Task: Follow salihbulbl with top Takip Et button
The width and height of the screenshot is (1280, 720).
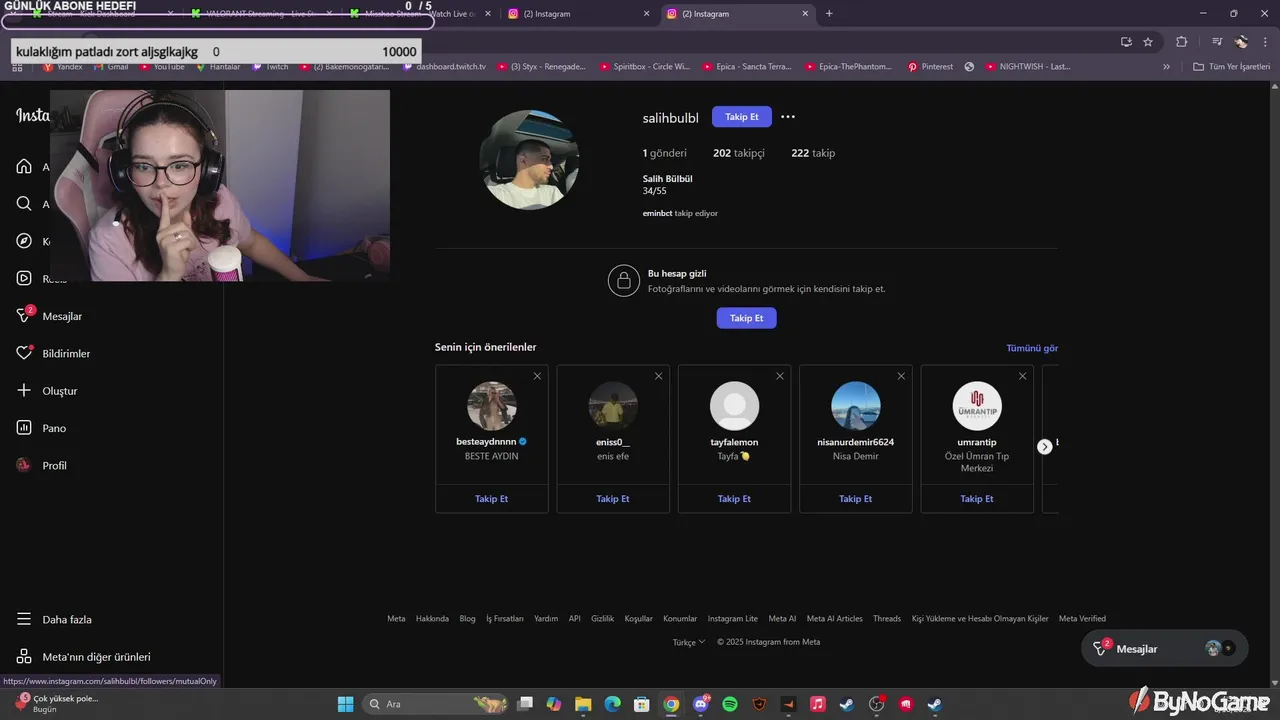Action: pyautogui.click(x=742, y=117)
